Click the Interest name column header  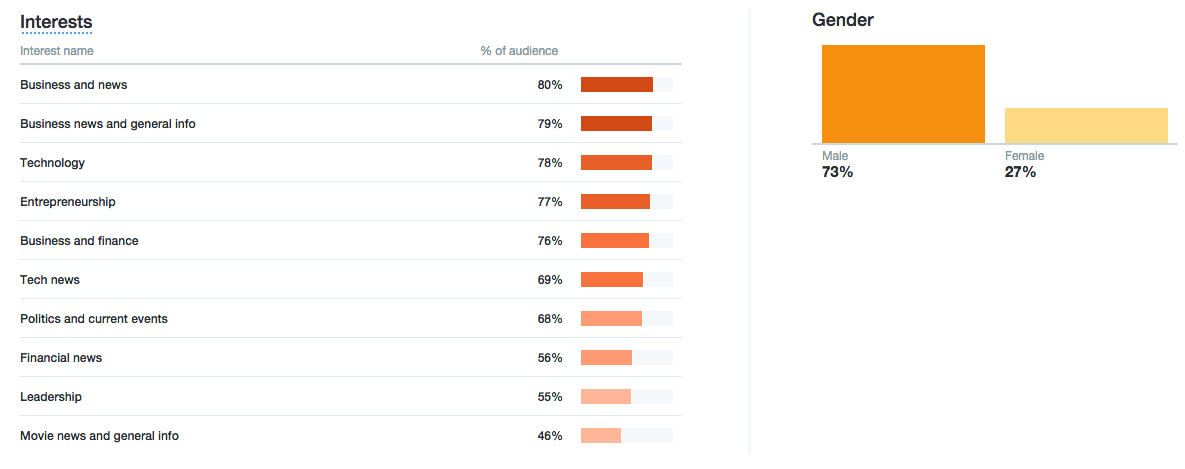57,51
